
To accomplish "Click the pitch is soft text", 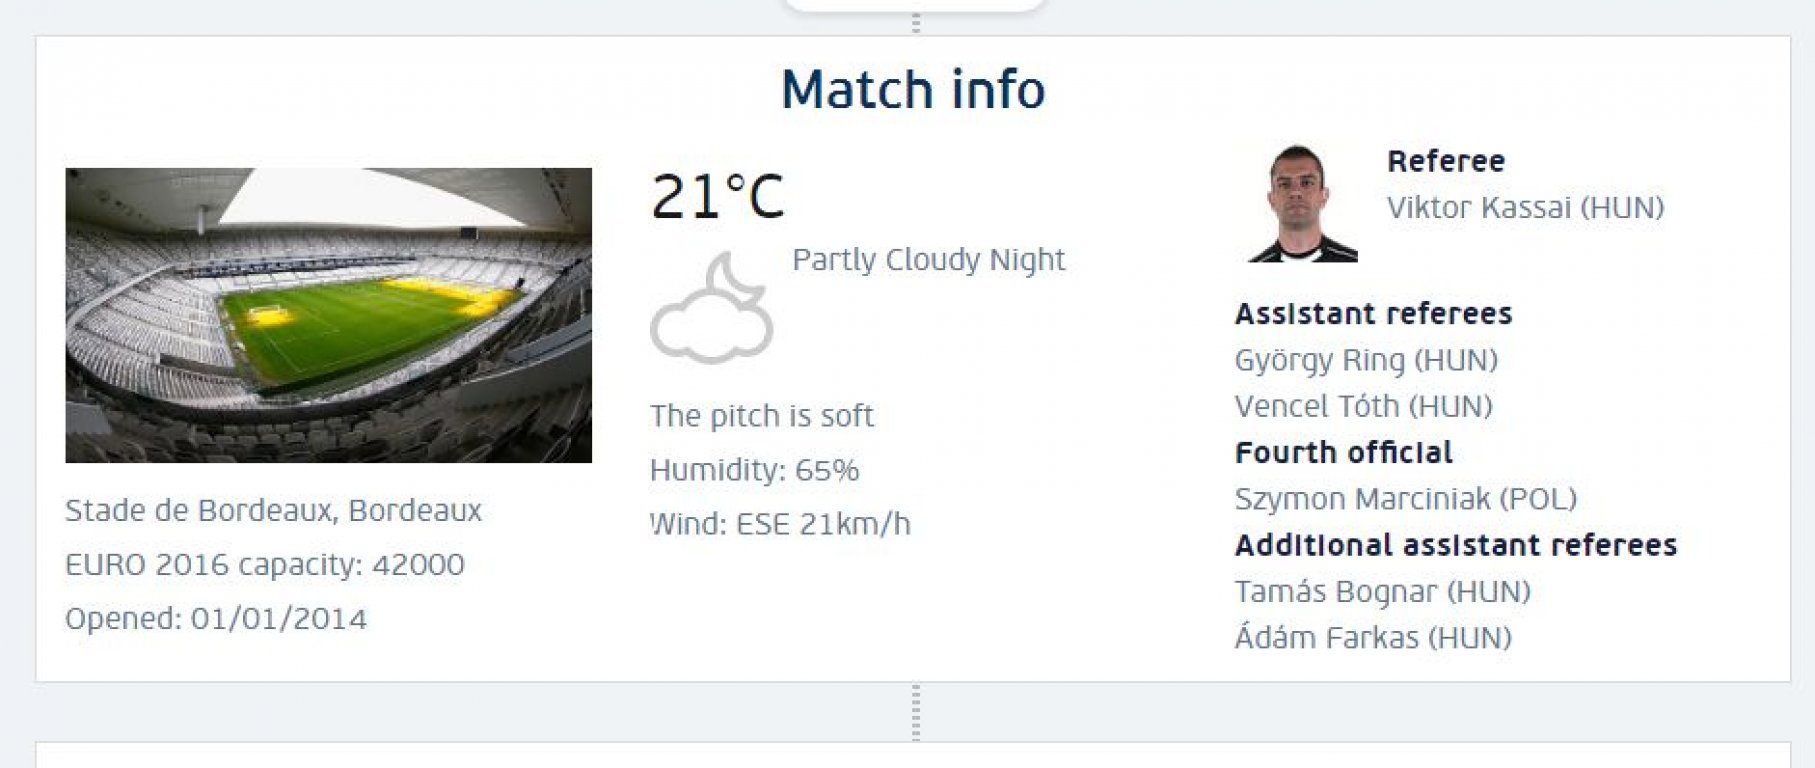I will [762, 416].
